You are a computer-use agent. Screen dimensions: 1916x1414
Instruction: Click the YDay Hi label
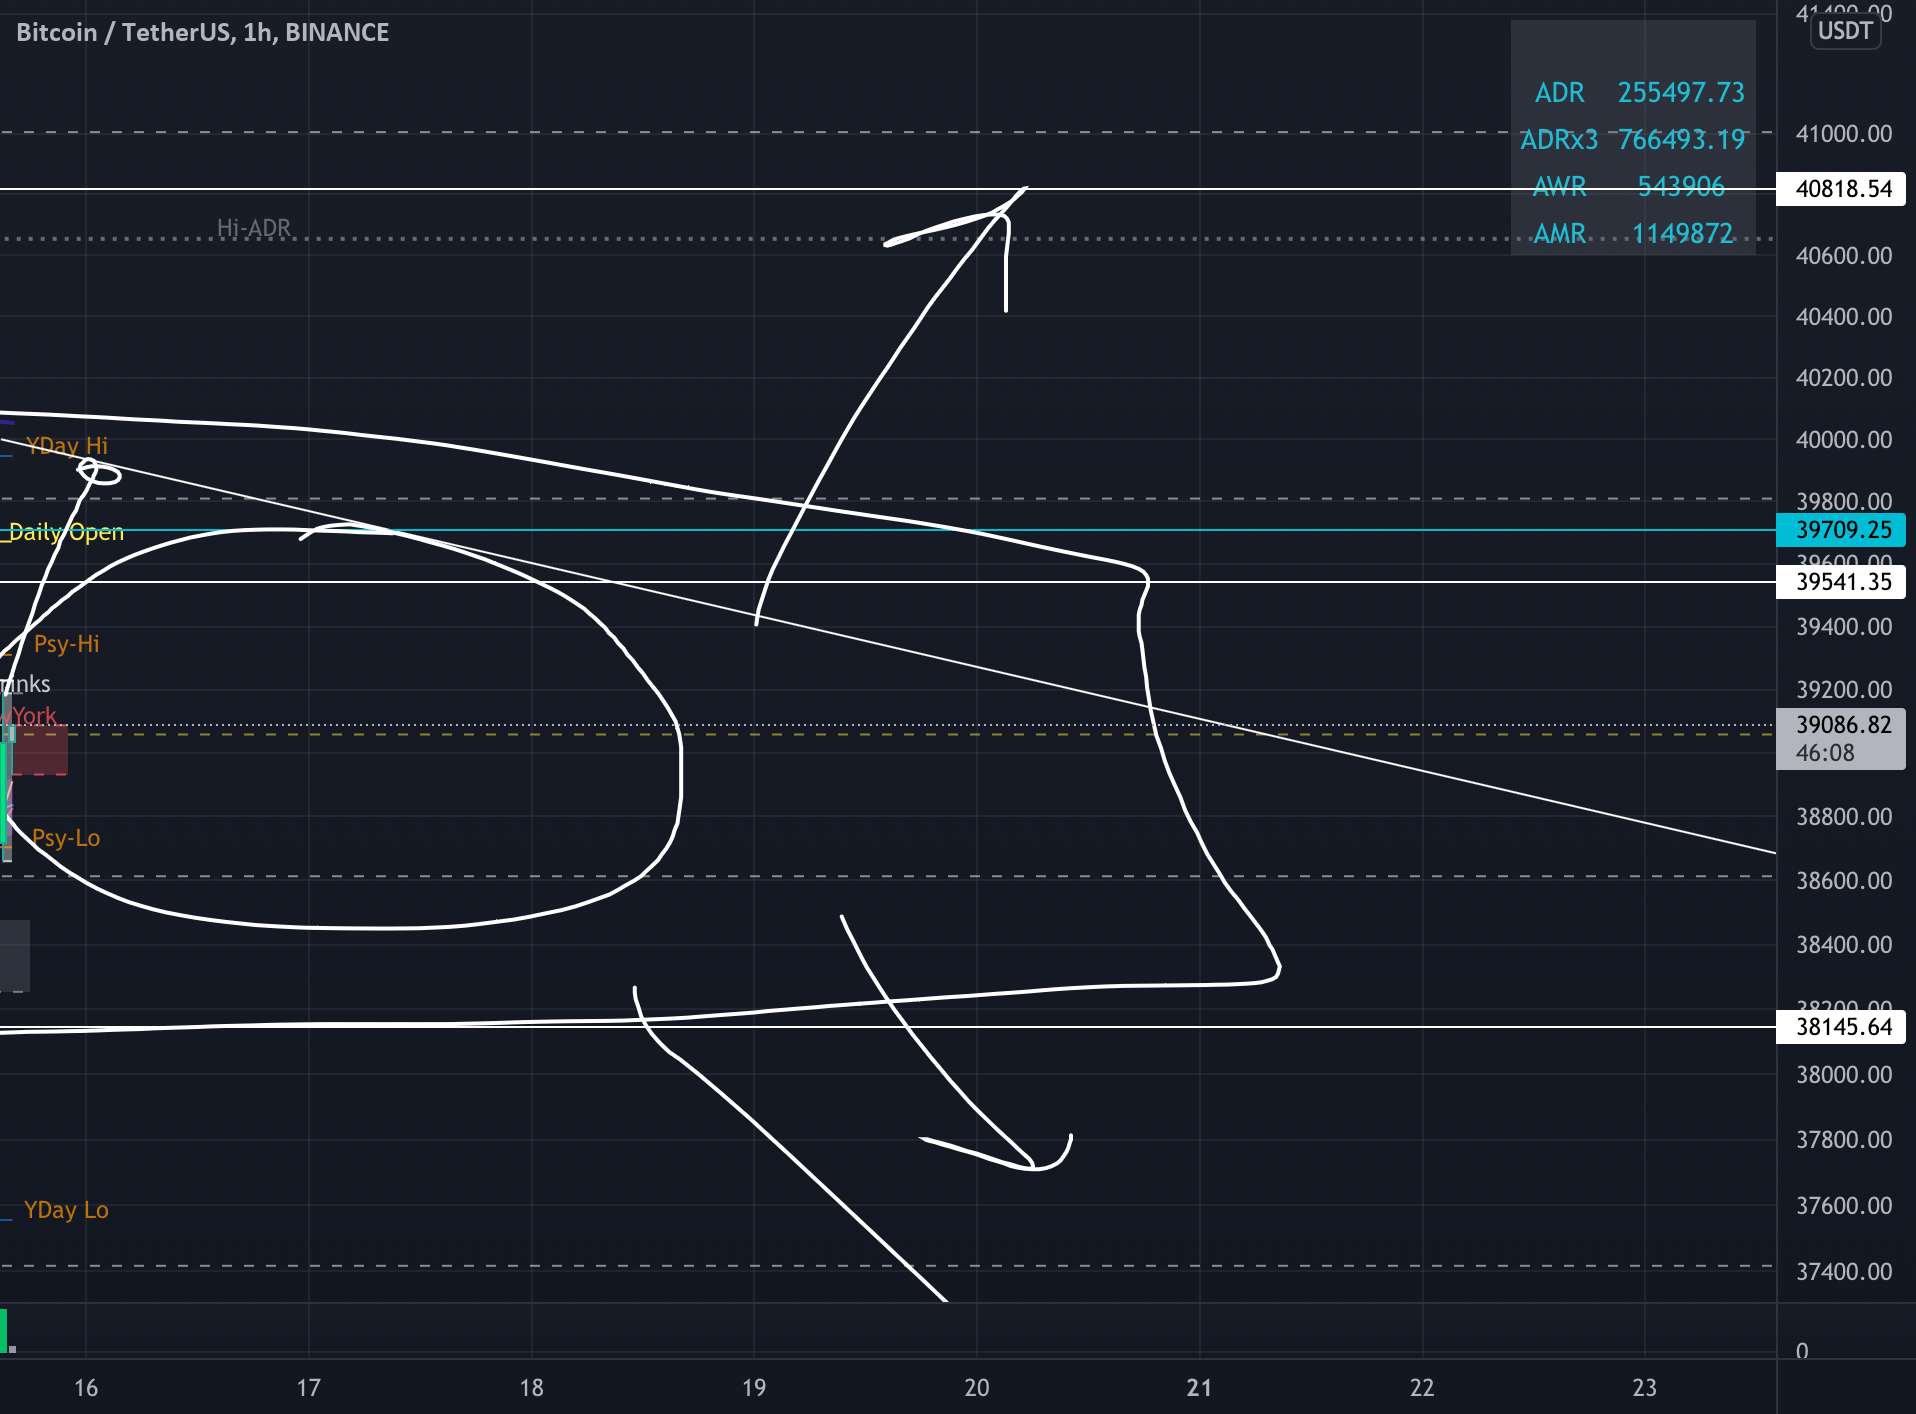click(x=66, y=446)
